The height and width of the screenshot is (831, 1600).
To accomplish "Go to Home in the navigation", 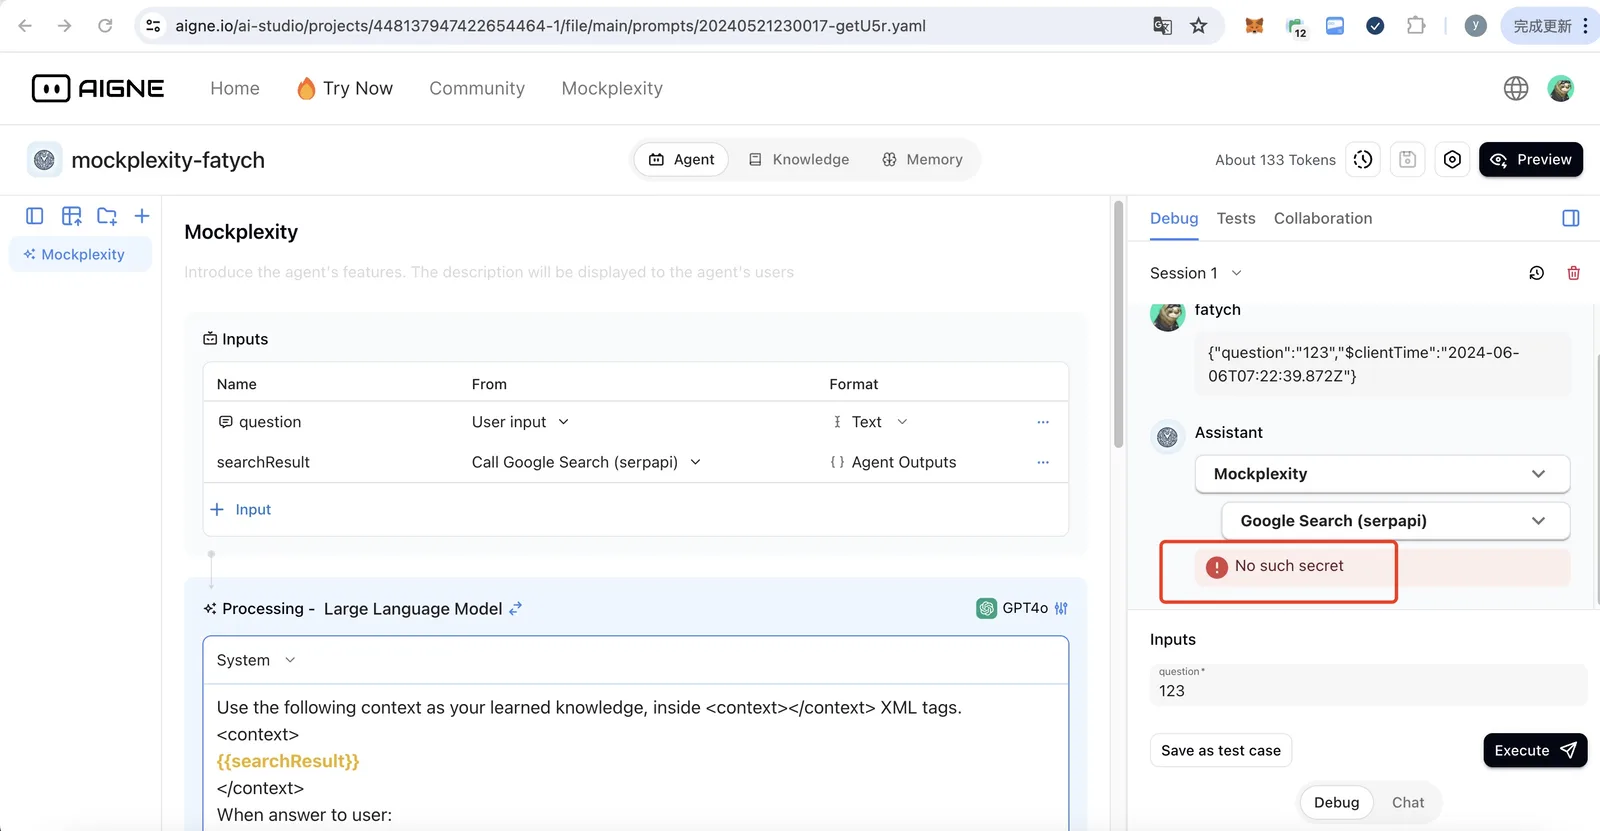I will coord(235,88).
